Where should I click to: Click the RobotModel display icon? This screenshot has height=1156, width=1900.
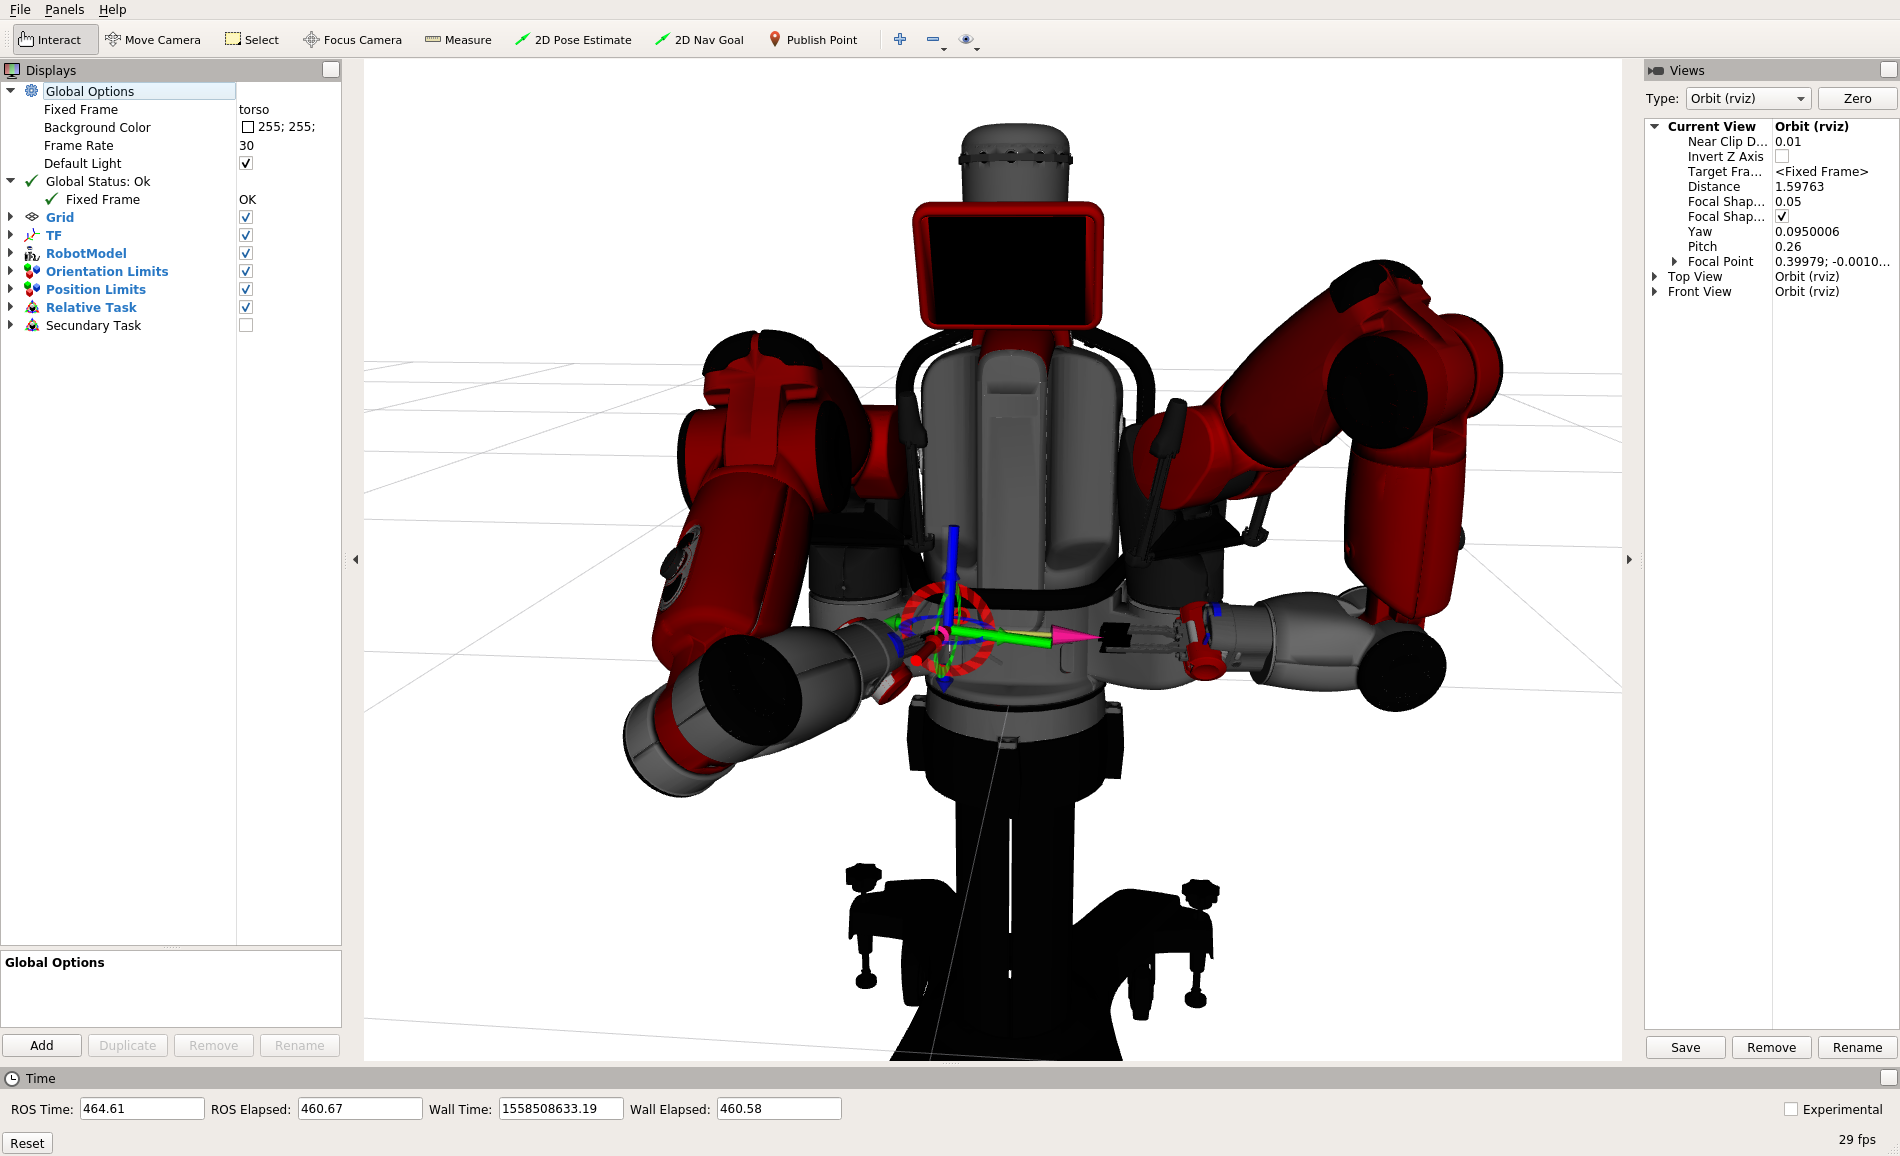32,253
